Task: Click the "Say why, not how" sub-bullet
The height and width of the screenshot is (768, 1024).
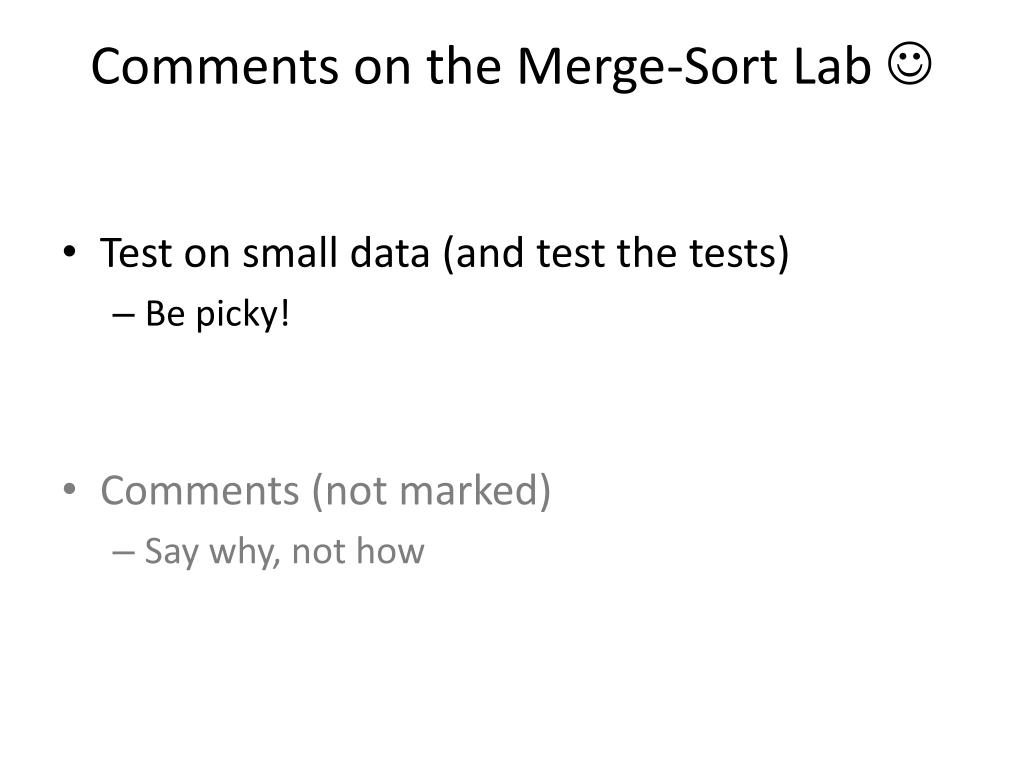Action: pos(284,551)
